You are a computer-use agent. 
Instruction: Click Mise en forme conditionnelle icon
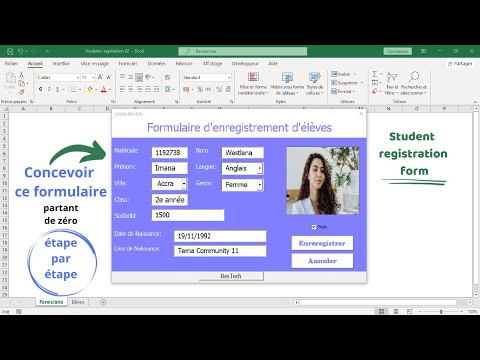[253, 77]
